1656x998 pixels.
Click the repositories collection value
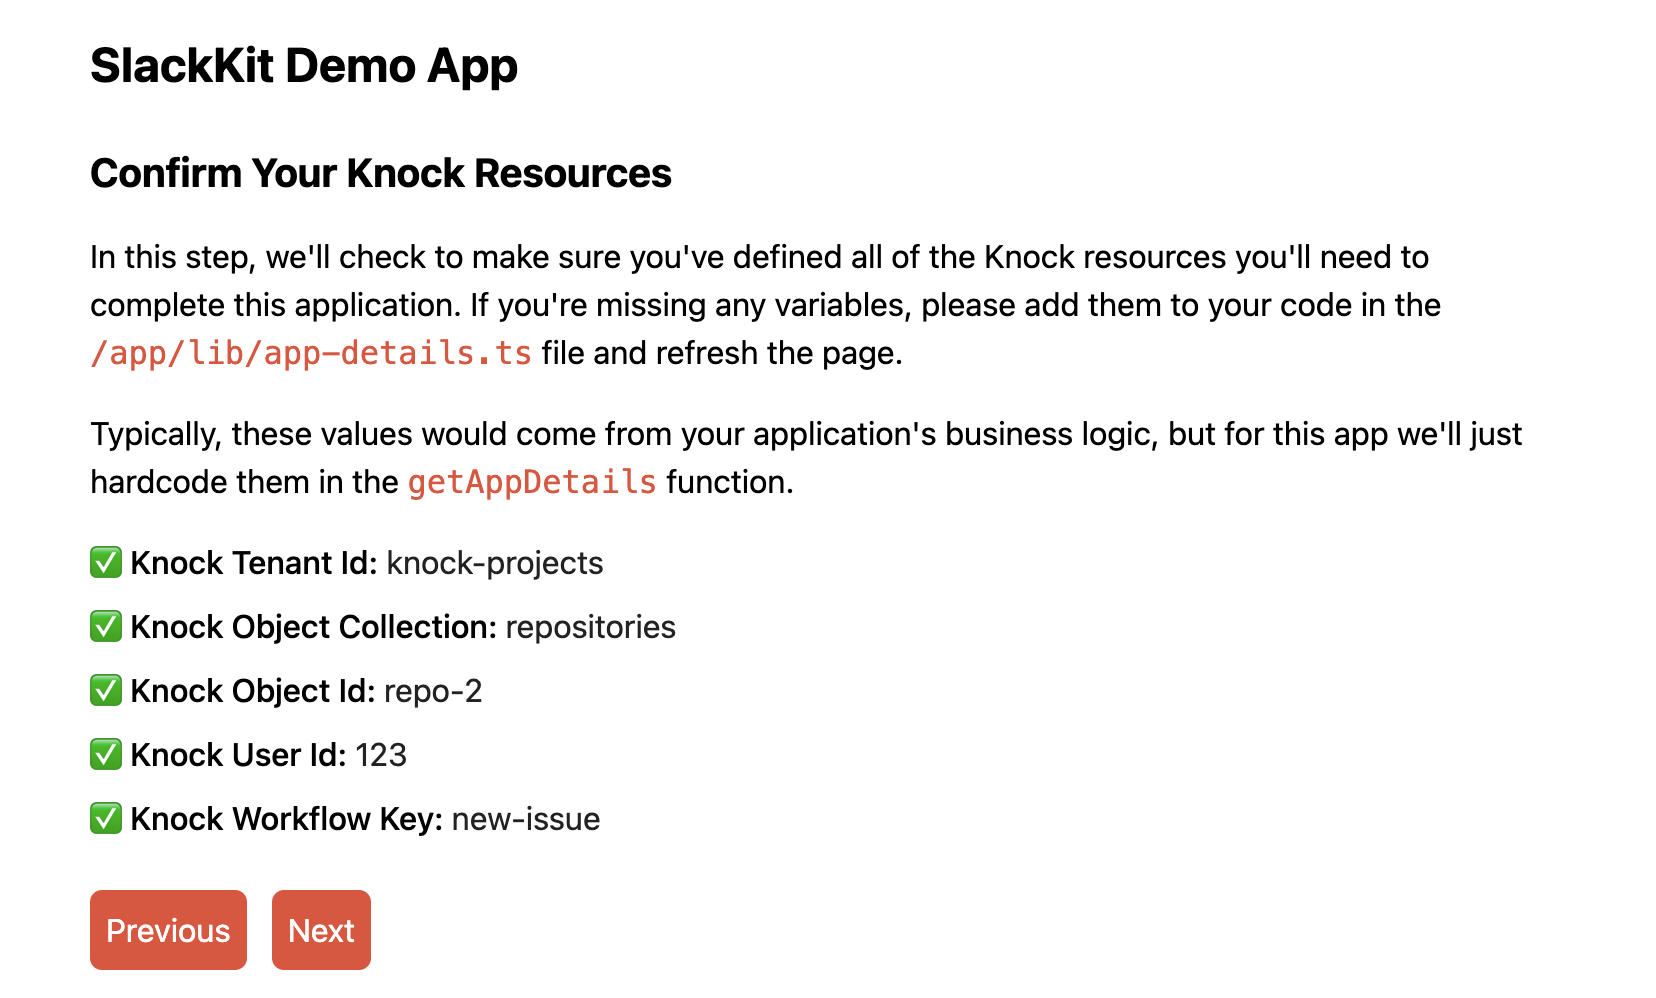click(x=590, y=627)
